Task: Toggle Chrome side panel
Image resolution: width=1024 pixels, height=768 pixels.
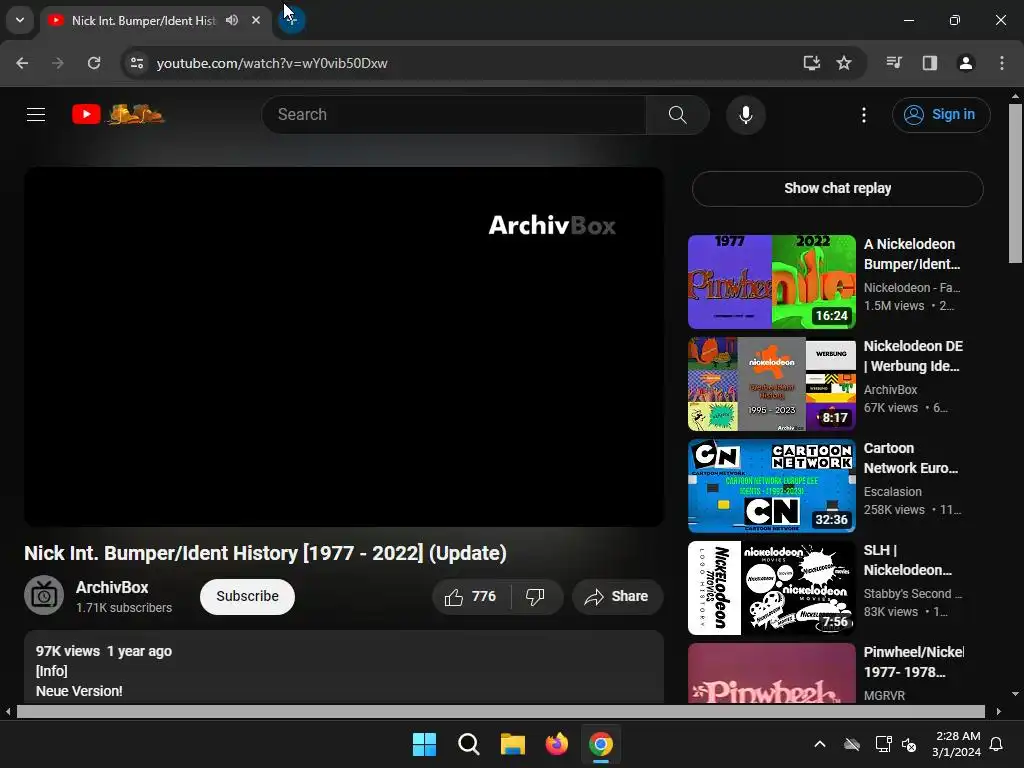Action: coord(930,63)
